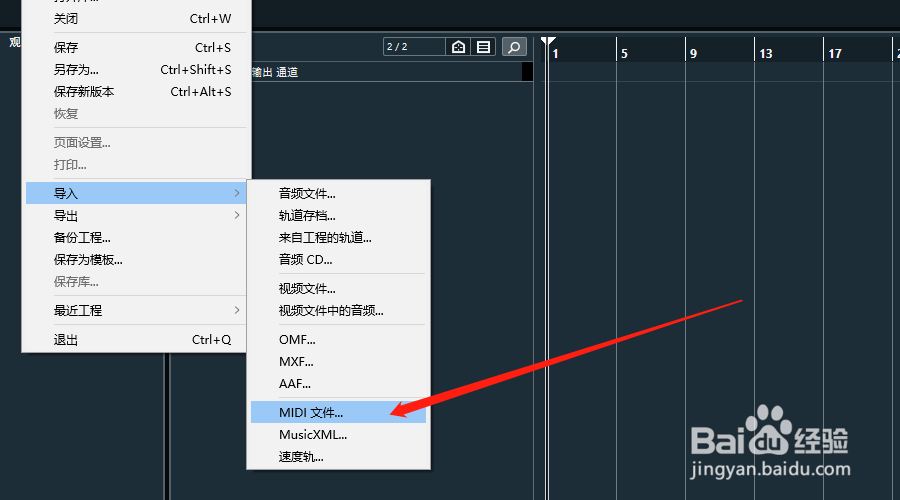The image size is (900, 500).
Task: Open the track list configuration icon
Action: (x=483, y=46)
